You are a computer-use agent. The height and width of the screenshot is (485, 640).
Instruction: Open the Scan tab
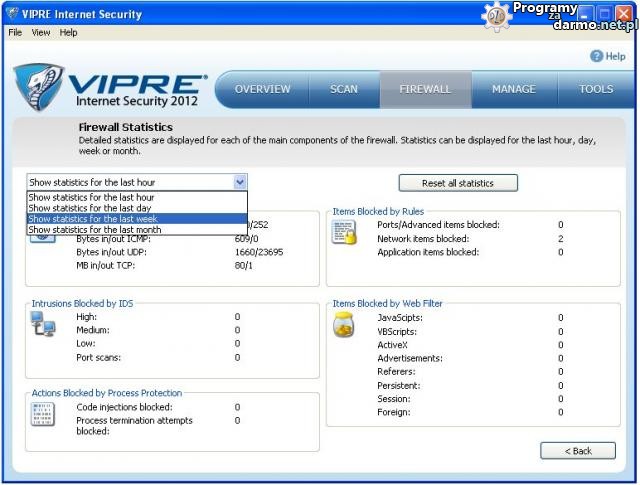[344, 89]
